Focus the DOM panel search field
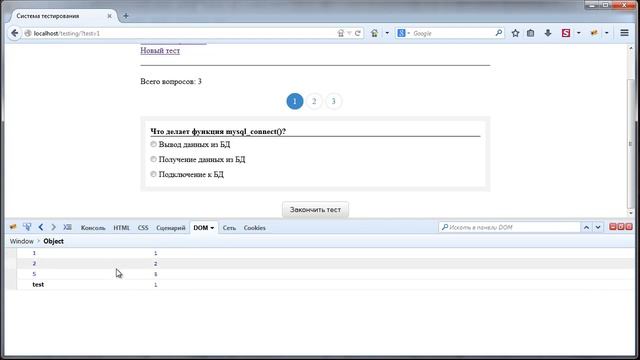 pyautogui.click(x=510, y=227)
